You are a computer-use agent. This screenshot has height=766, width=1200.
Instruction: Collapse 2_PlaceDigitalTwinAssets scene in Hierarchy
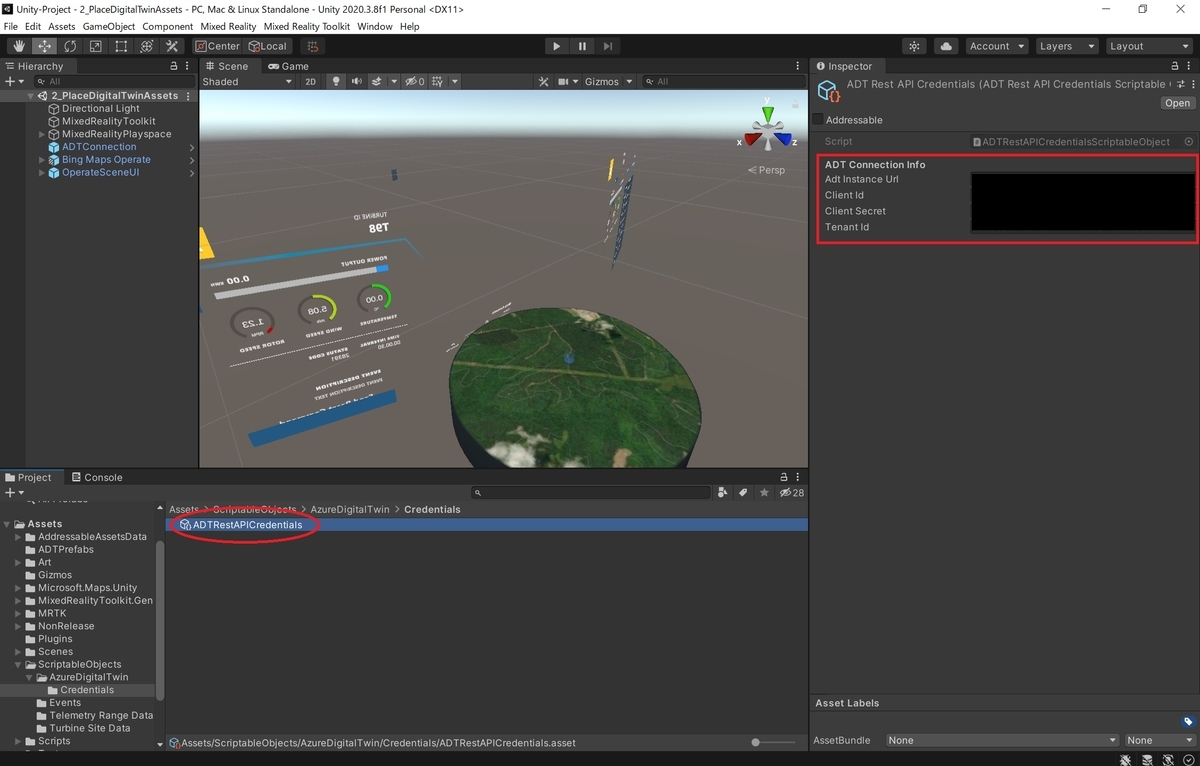pos(31,96)
